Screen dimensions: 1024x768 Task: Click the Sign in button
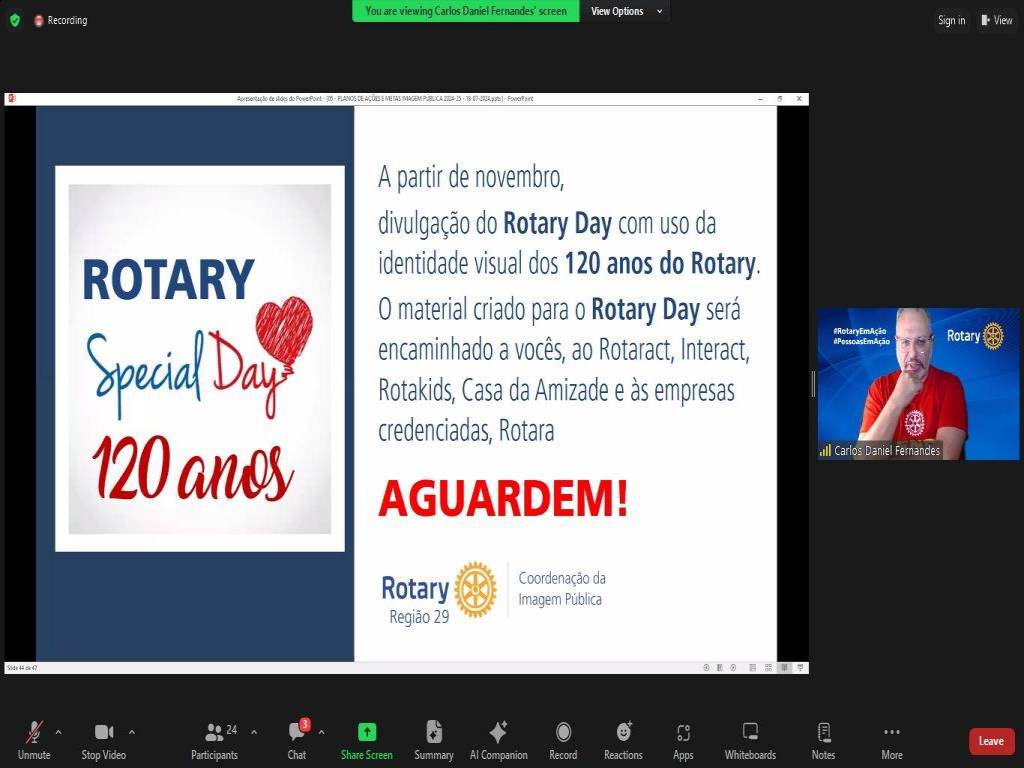pyautogui.click(x=951, y=20)
